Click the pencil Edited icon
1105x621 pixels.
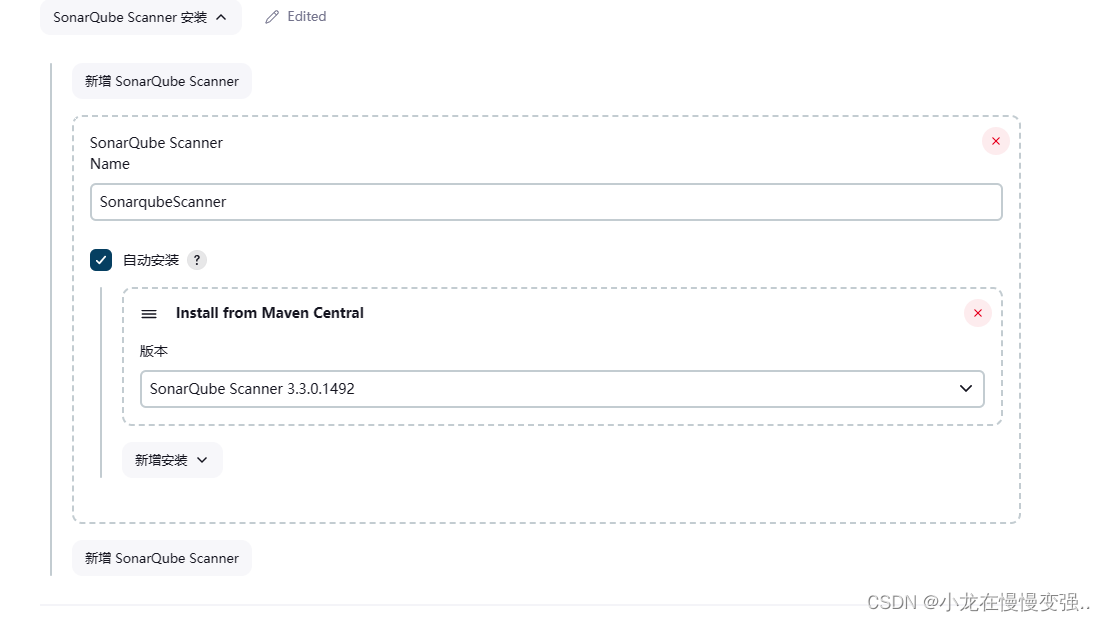coord(272,17)
